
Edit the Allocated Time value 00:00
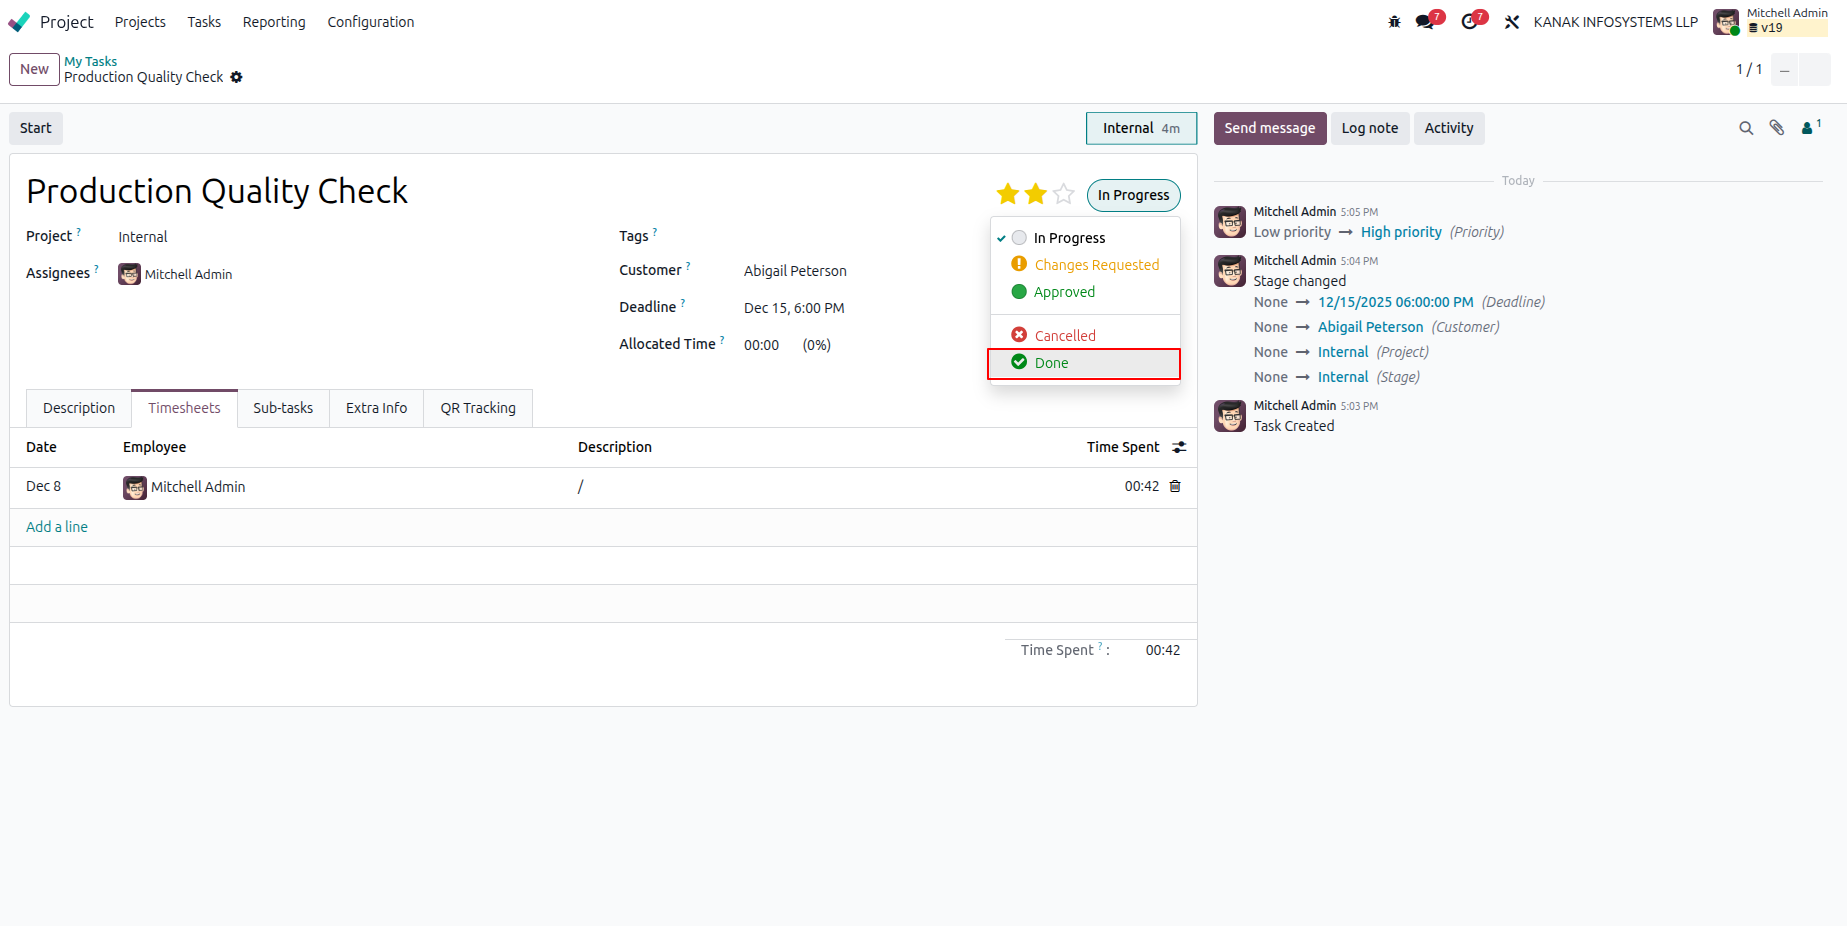click(x=762, y=345)
